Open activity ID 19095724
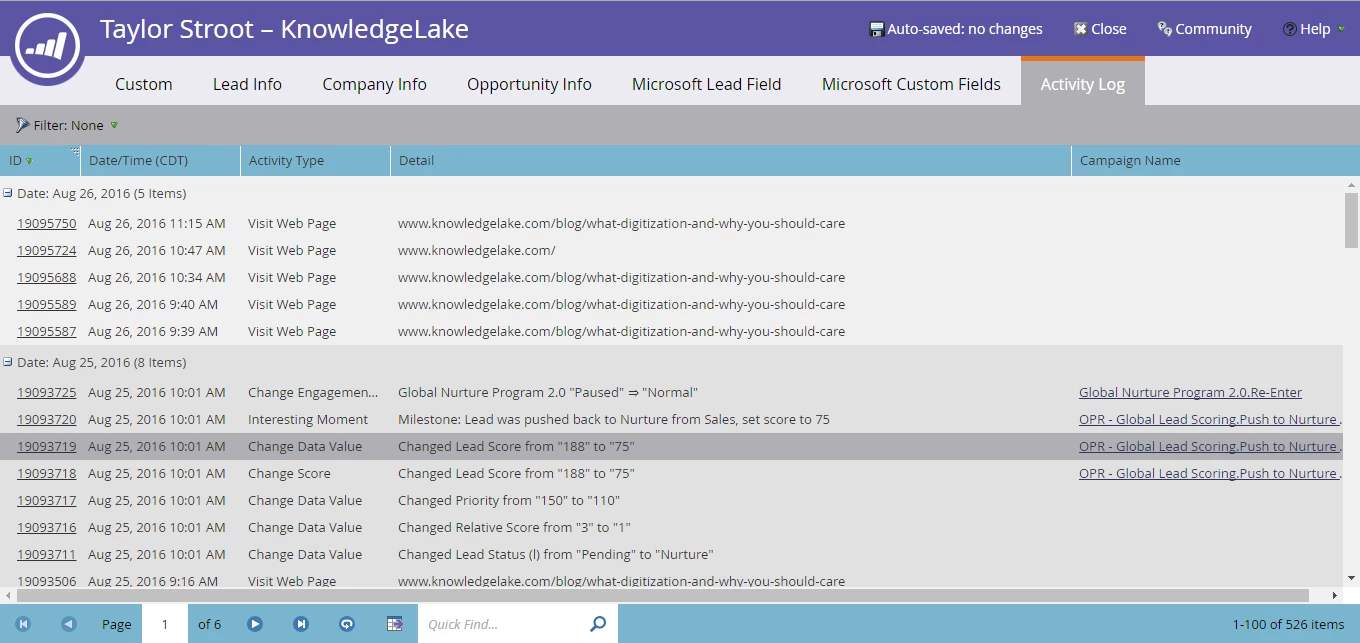The width and height of the screenshot is (1360, 643). [47, 250]
